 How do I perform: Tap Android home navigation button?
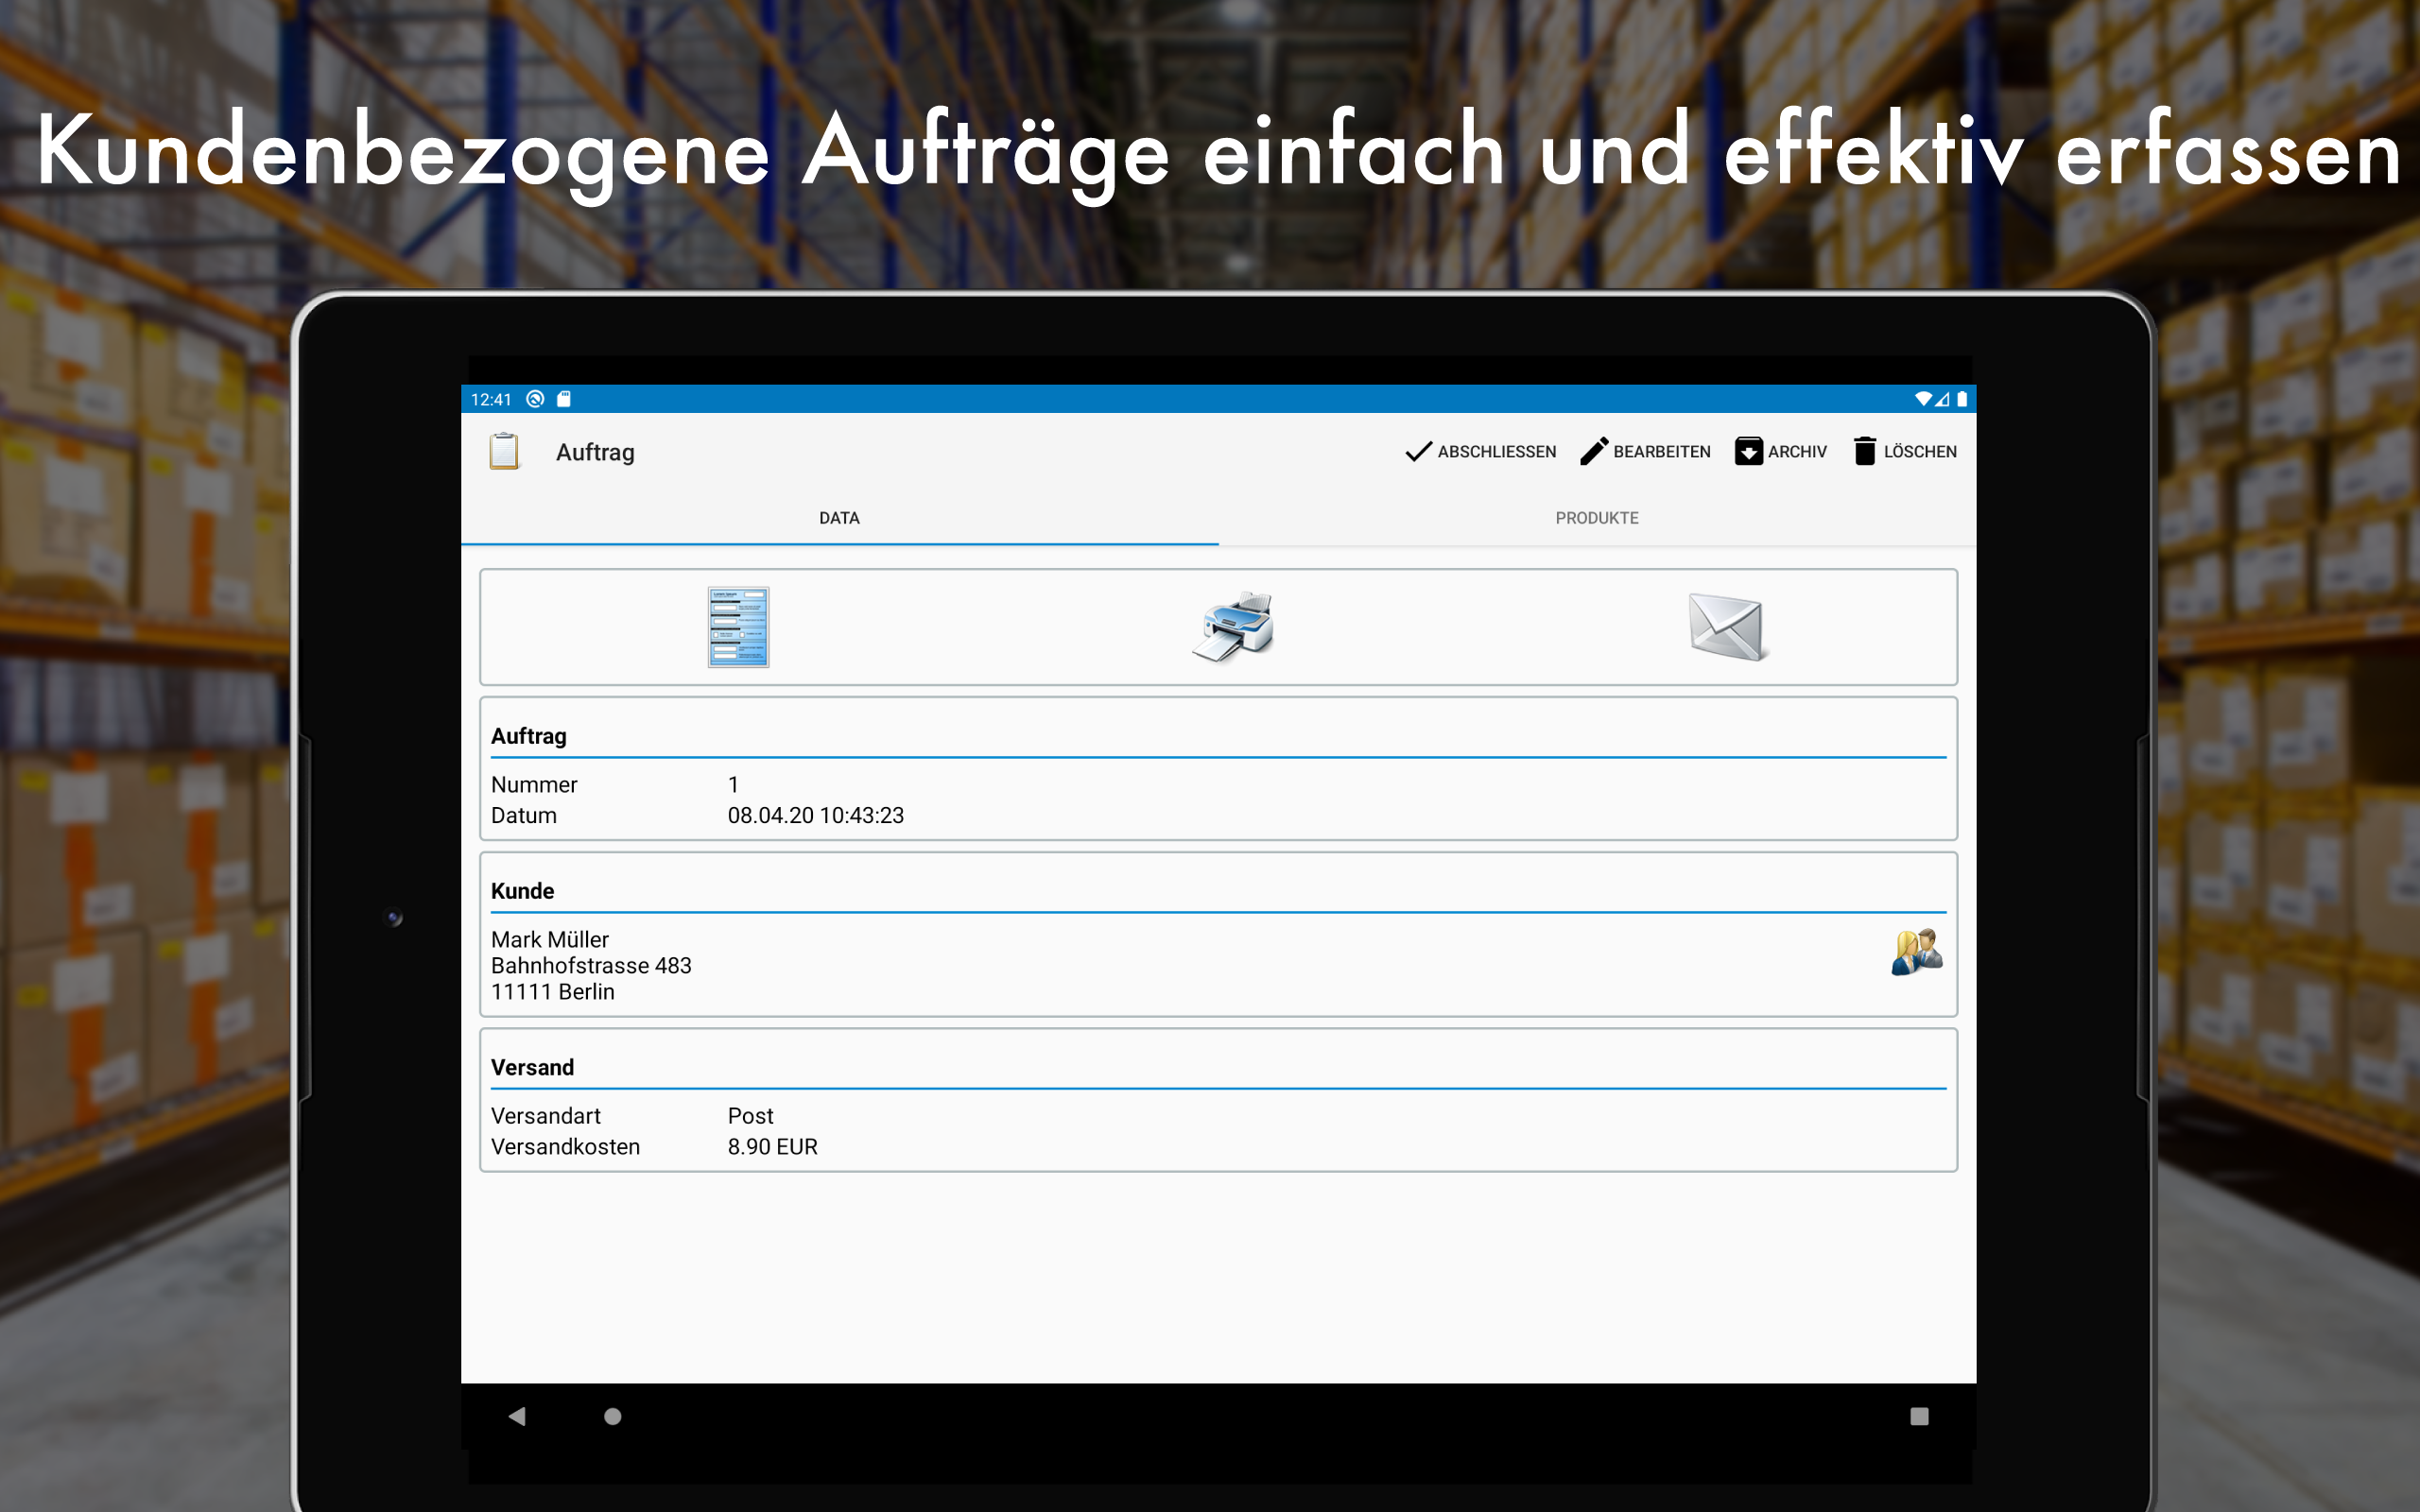click(x=613, y=1416)
